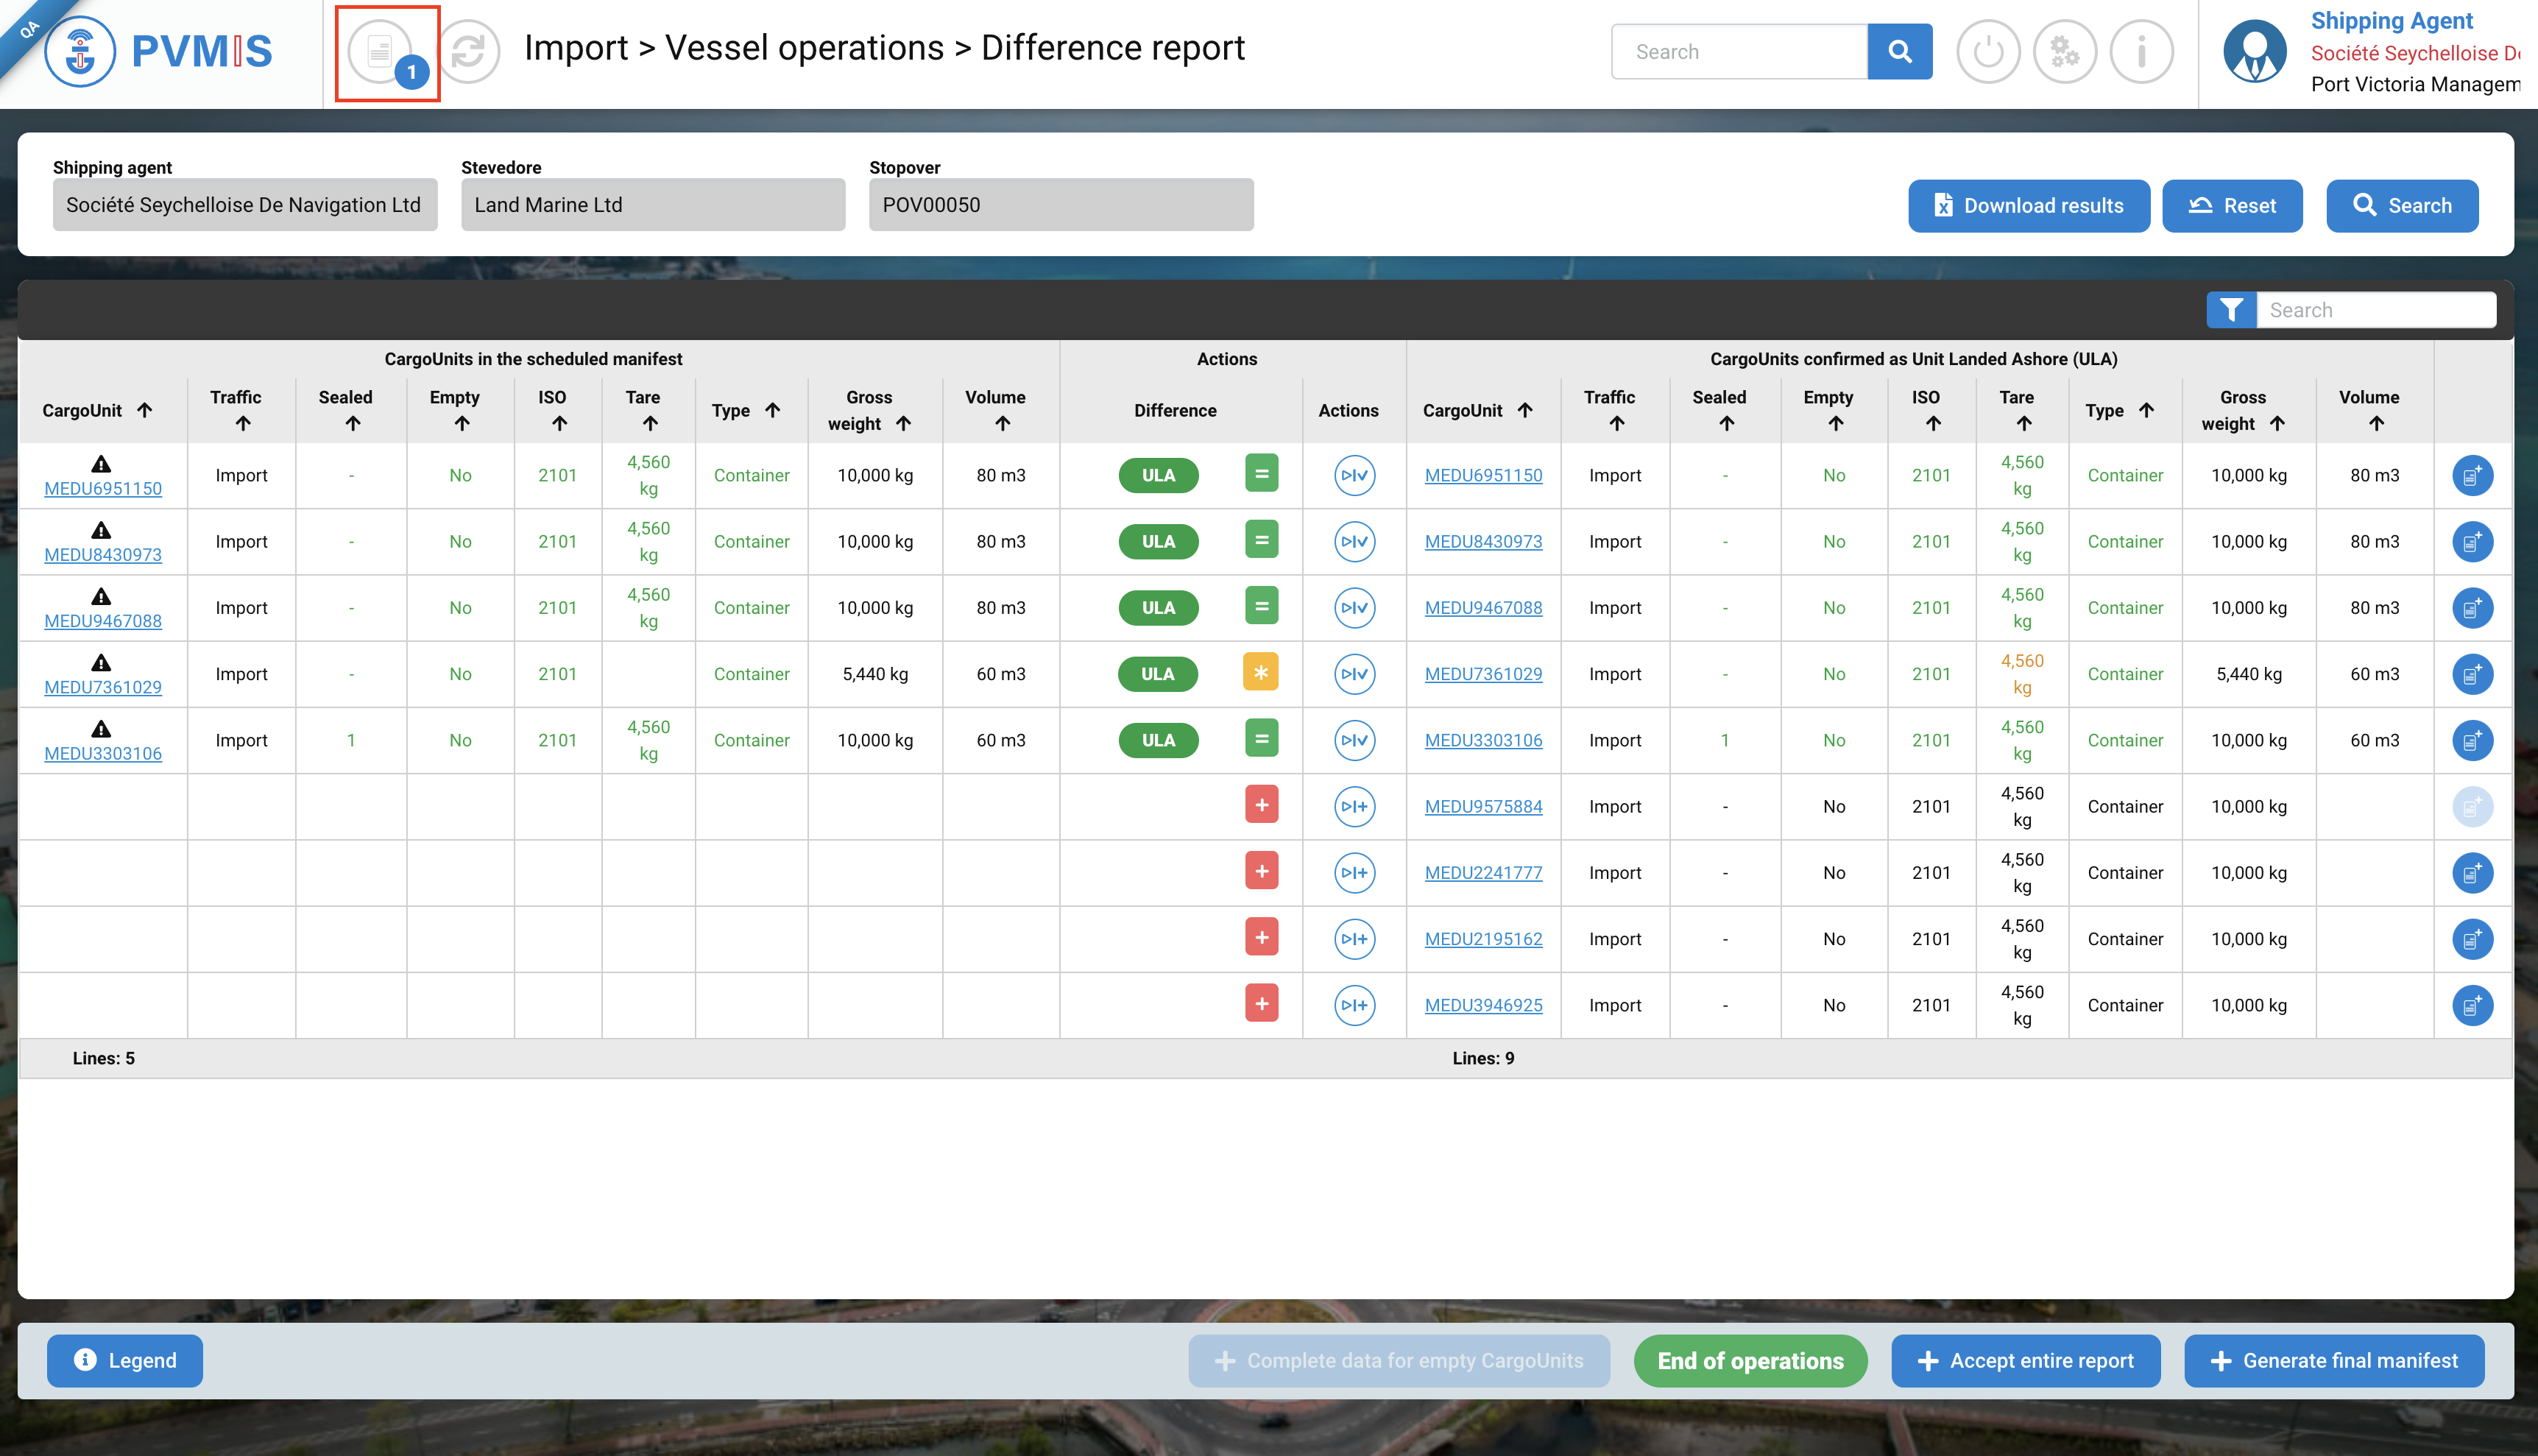Click the action icon in MEDU6951150 row
Image resolution: width=2538 pixels, height=1456 pixels.
coord(1354,475)
